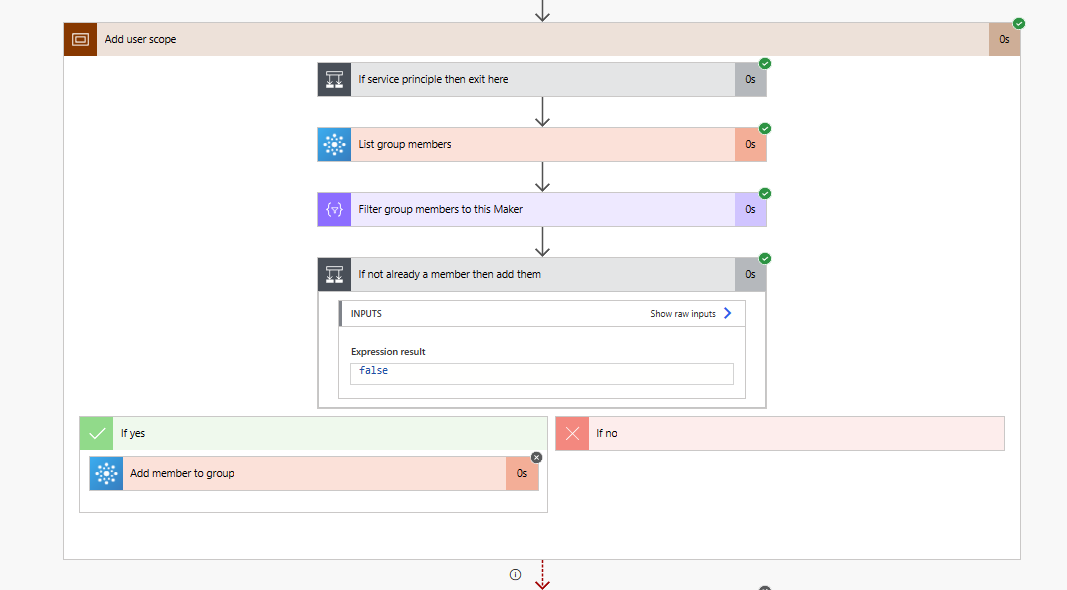The height and width of the screenshot is (590, 1067).
Task: Click the Filter group members data operation icon
Action: (x=333, y=209)
